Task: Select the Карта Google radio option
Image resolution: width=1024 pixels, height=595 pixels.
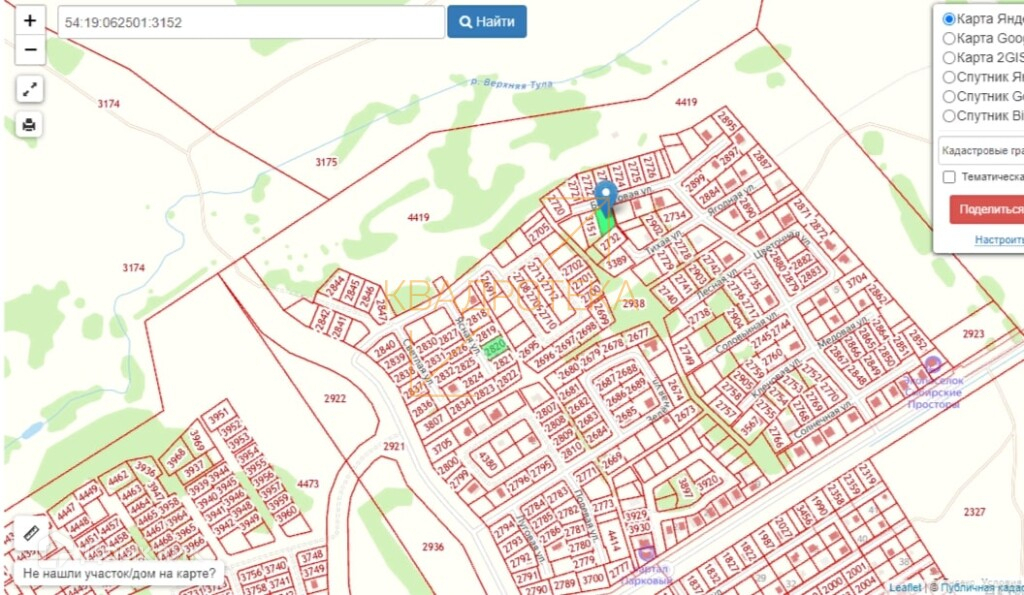Action: (949, 39)
